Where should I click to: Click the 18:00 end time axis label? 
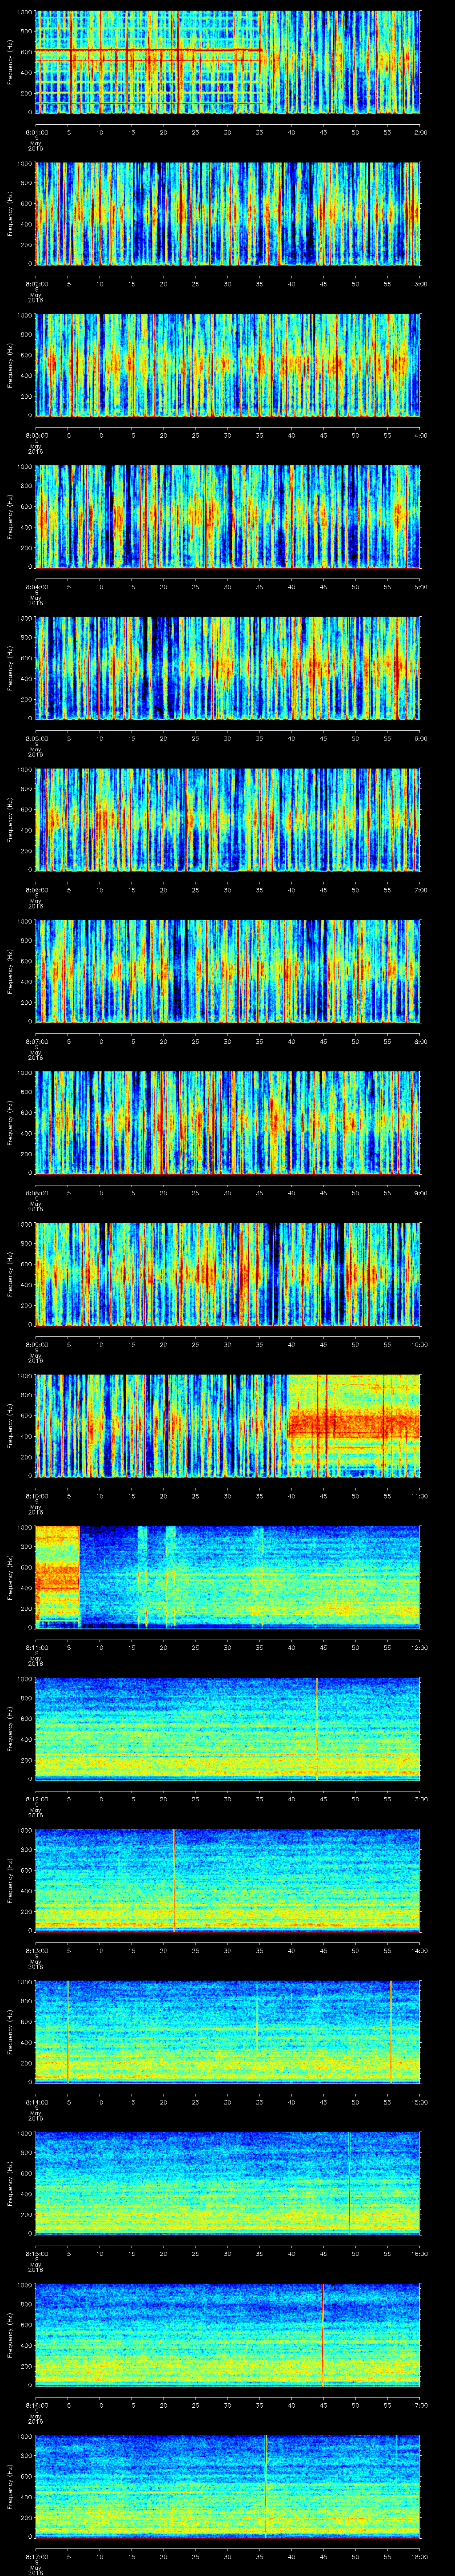point(420,2556)
